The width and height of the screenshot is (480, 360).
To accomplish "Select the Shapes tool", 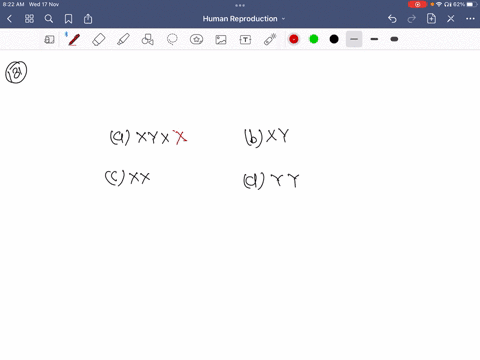I will click(x=148, y=40).
